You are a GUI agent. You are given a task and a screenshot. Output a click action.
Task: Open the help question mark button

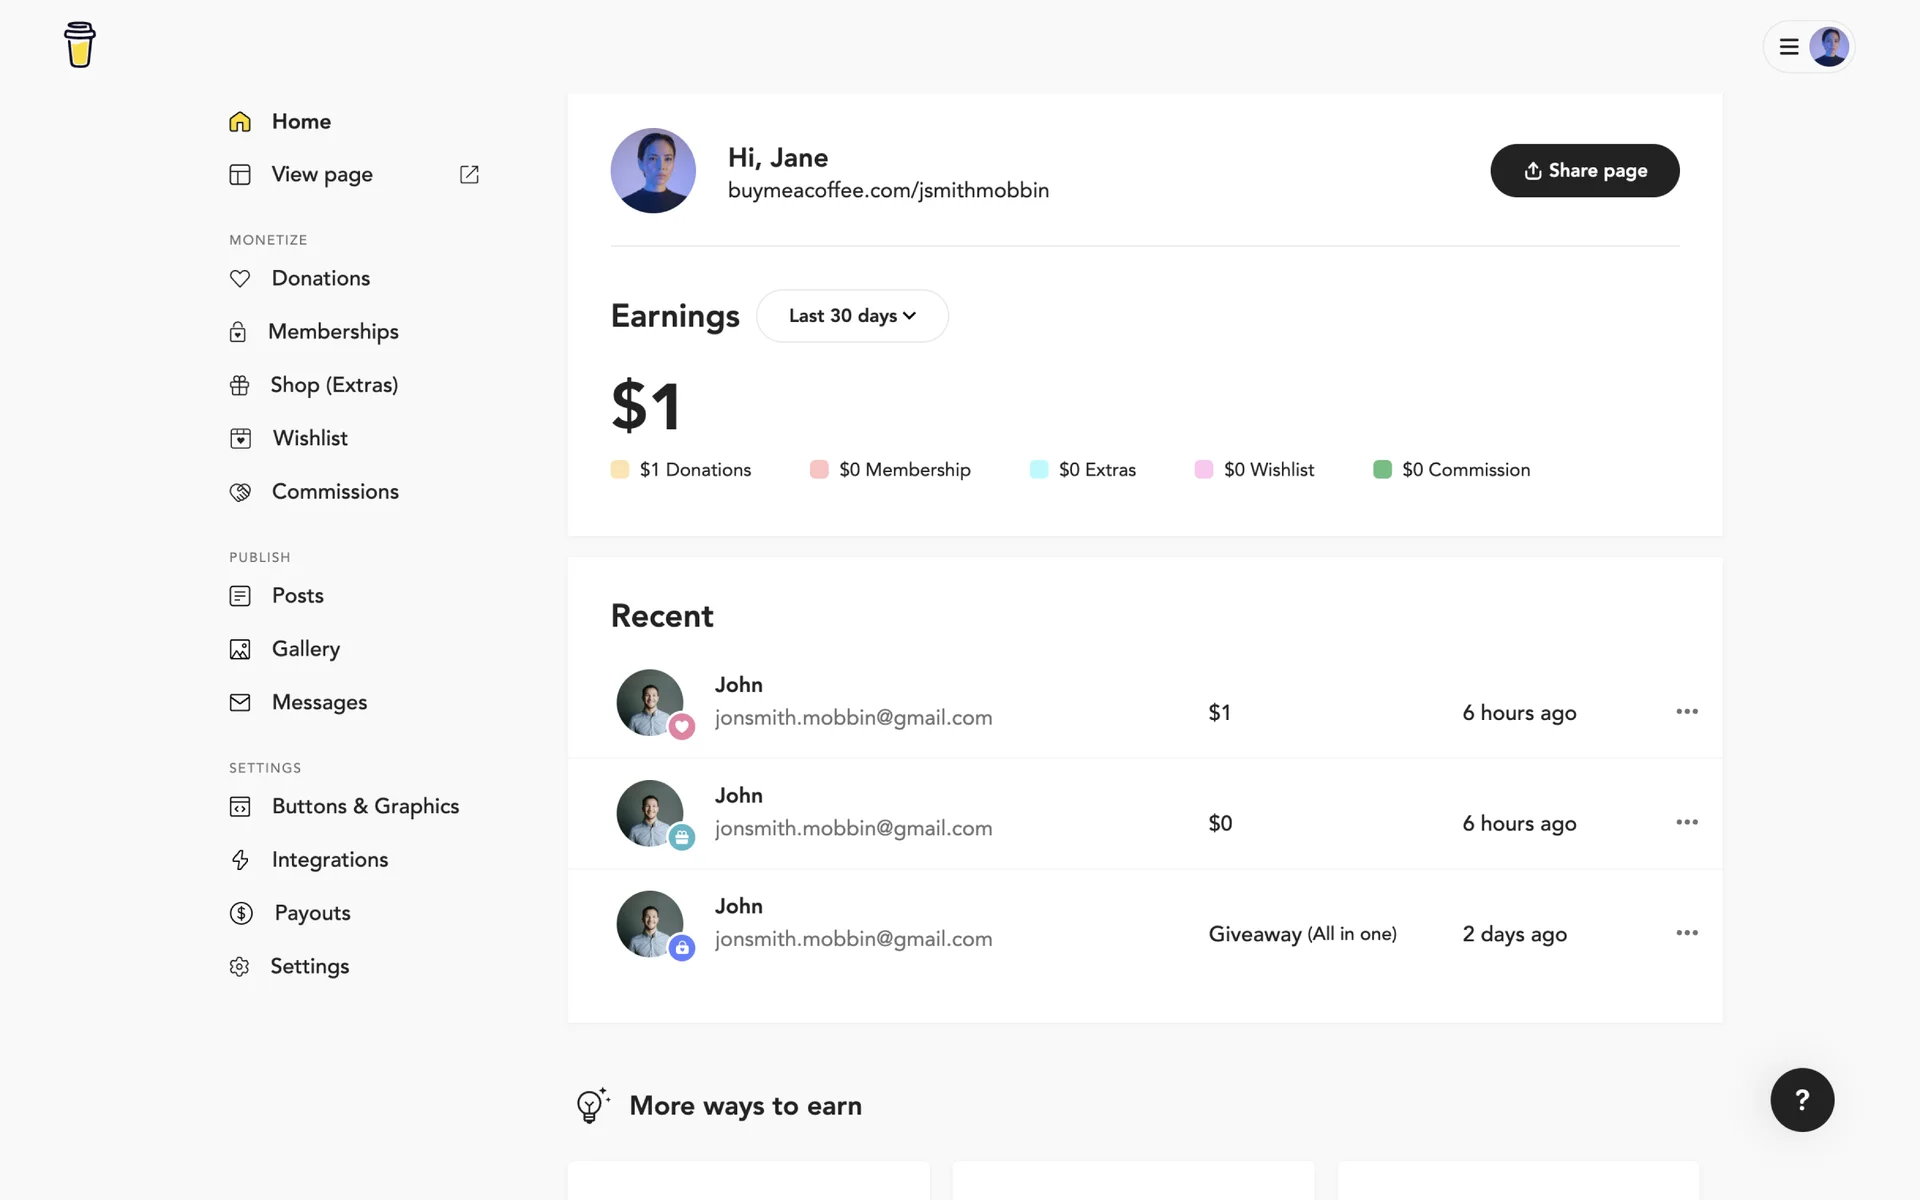tap(1802, 1100)
